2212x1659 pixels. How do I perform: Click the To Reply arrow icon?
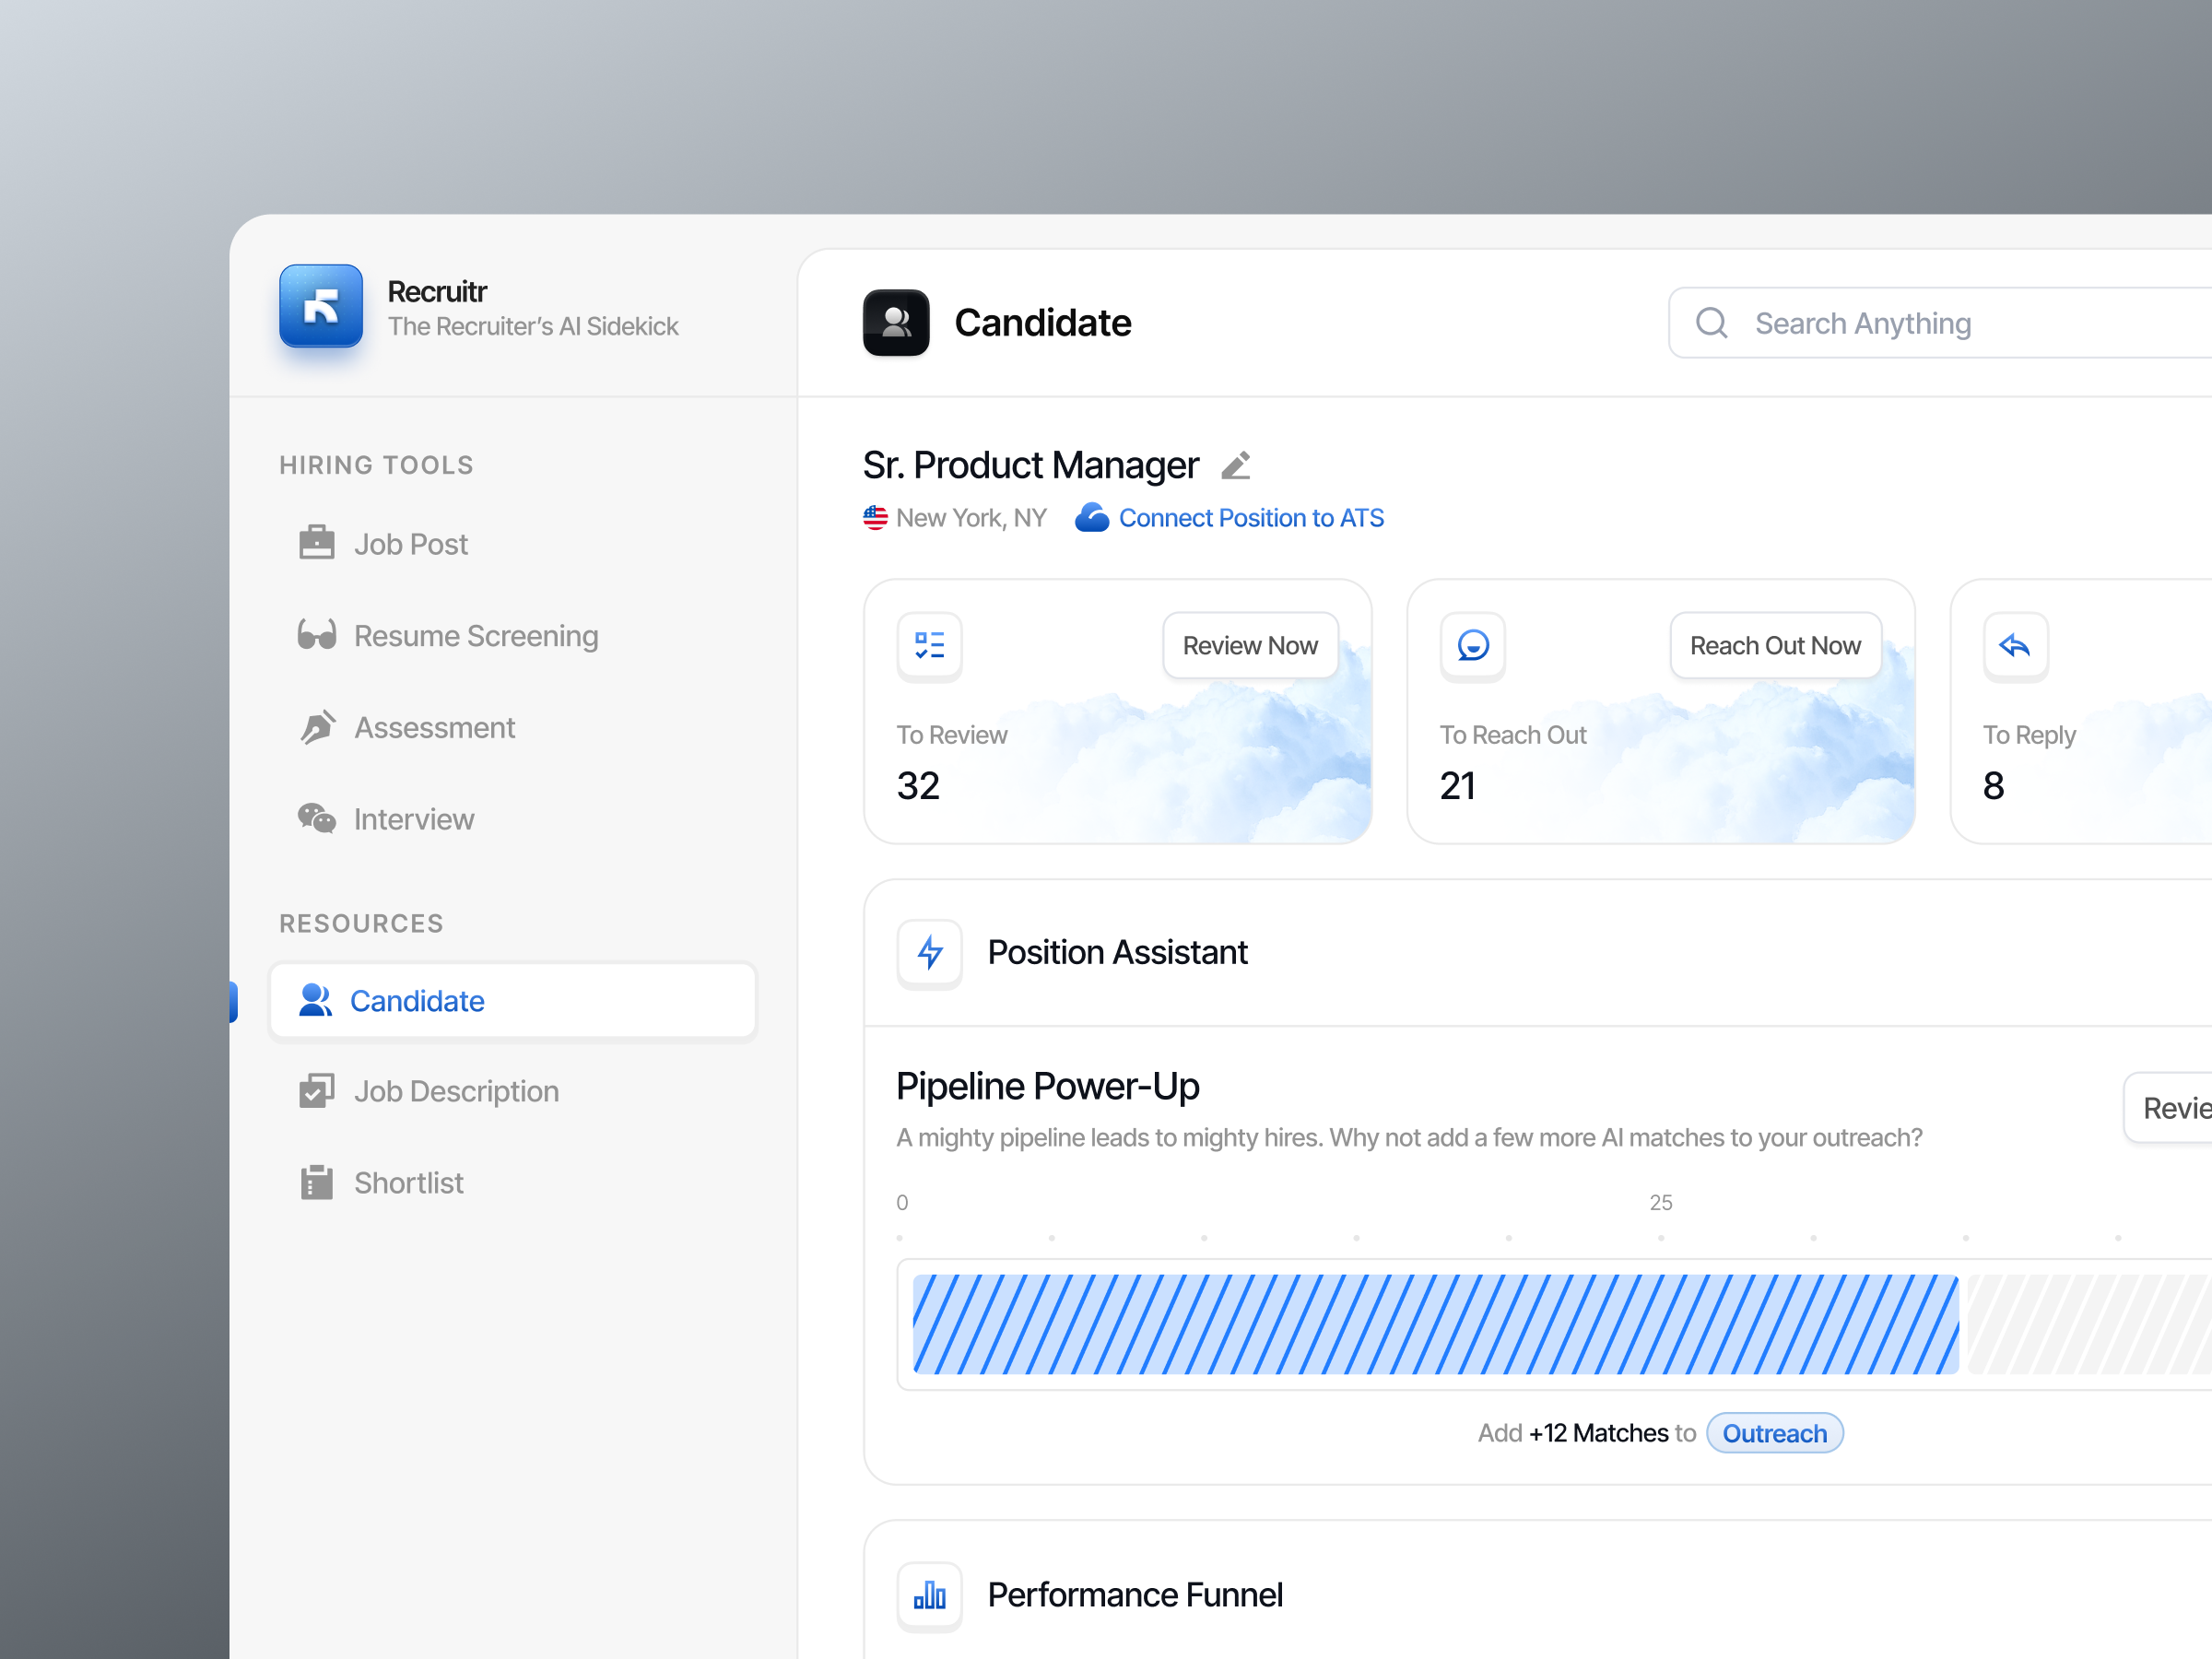click(x=2015, y=646)
